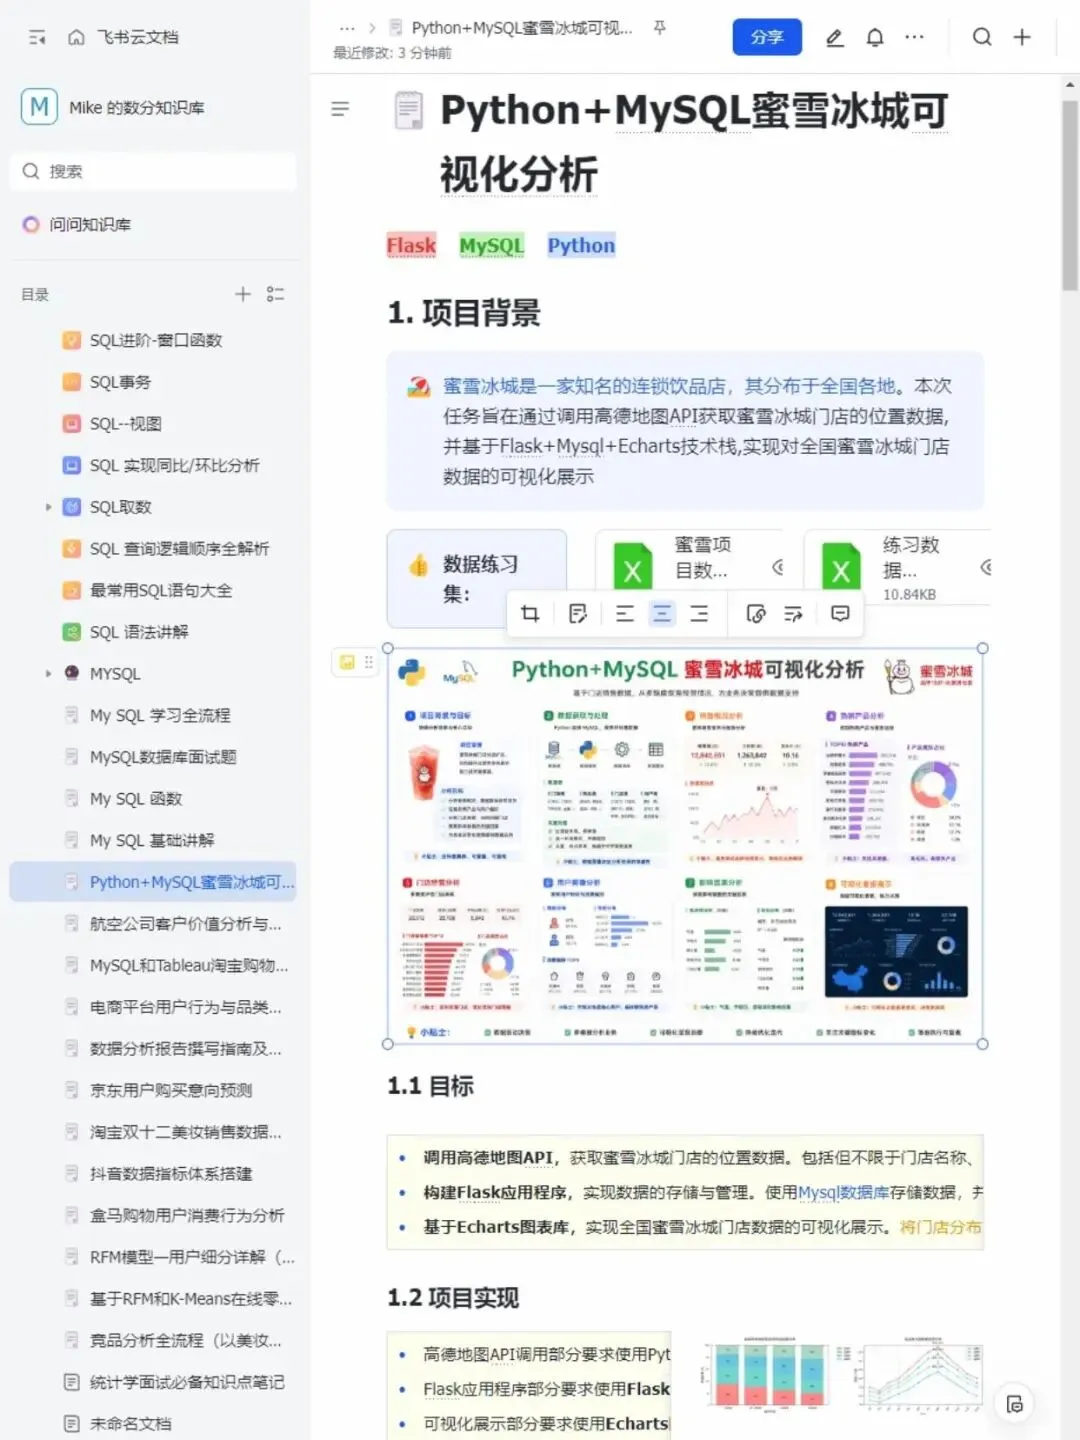
Task: Click the Python tag
Action: tap(581, 246)
